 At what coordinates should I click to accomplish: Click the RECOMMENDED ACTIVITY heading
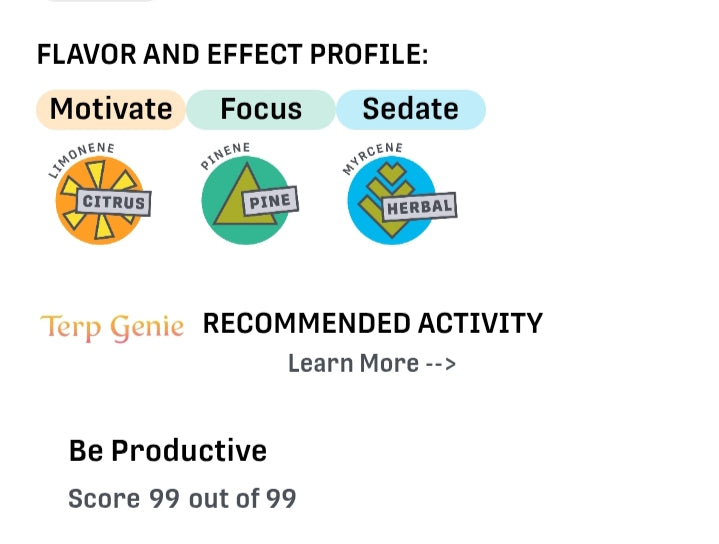pos(372,324)
